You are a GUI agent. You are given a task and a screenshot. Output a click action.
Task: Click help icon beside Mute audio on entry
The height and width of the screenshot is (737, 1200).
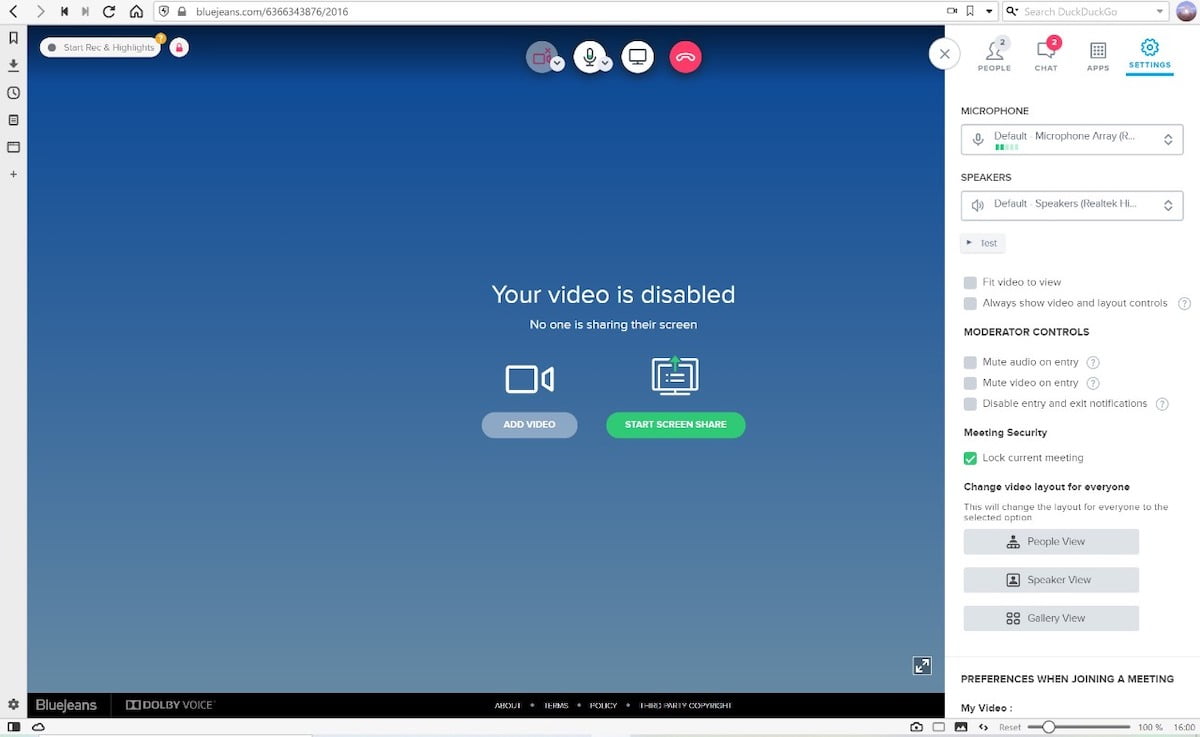click(x=1093, y=362)
